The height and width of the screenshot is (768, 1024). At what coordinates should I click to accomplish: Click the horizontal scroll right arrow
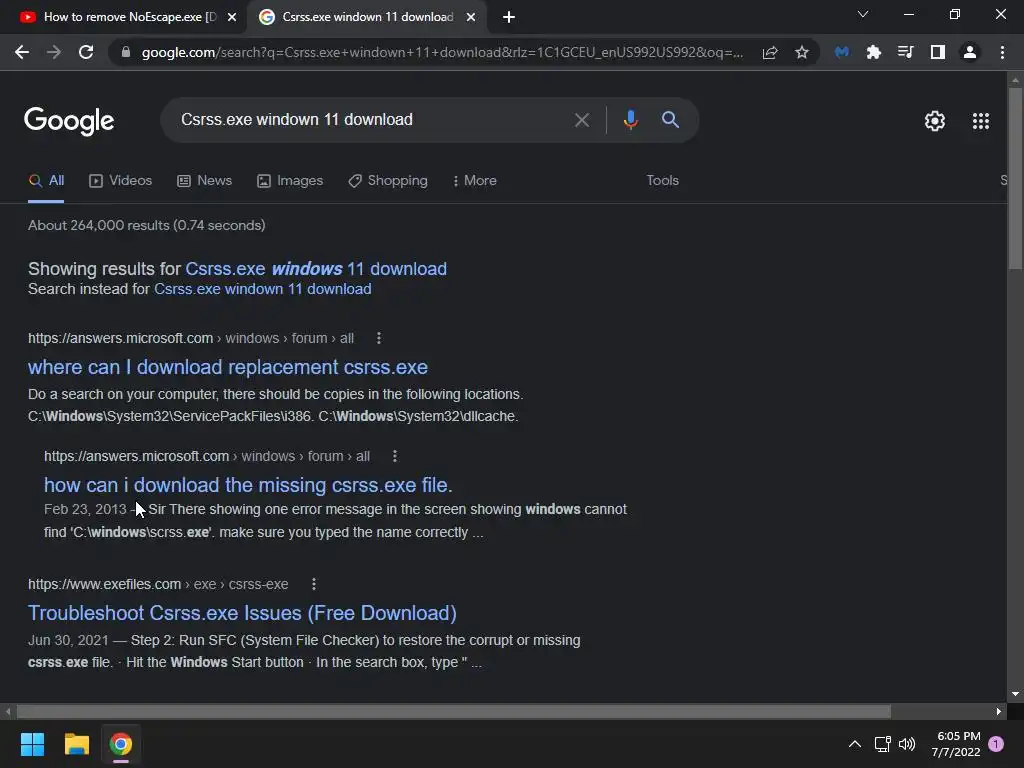[999, 711]
